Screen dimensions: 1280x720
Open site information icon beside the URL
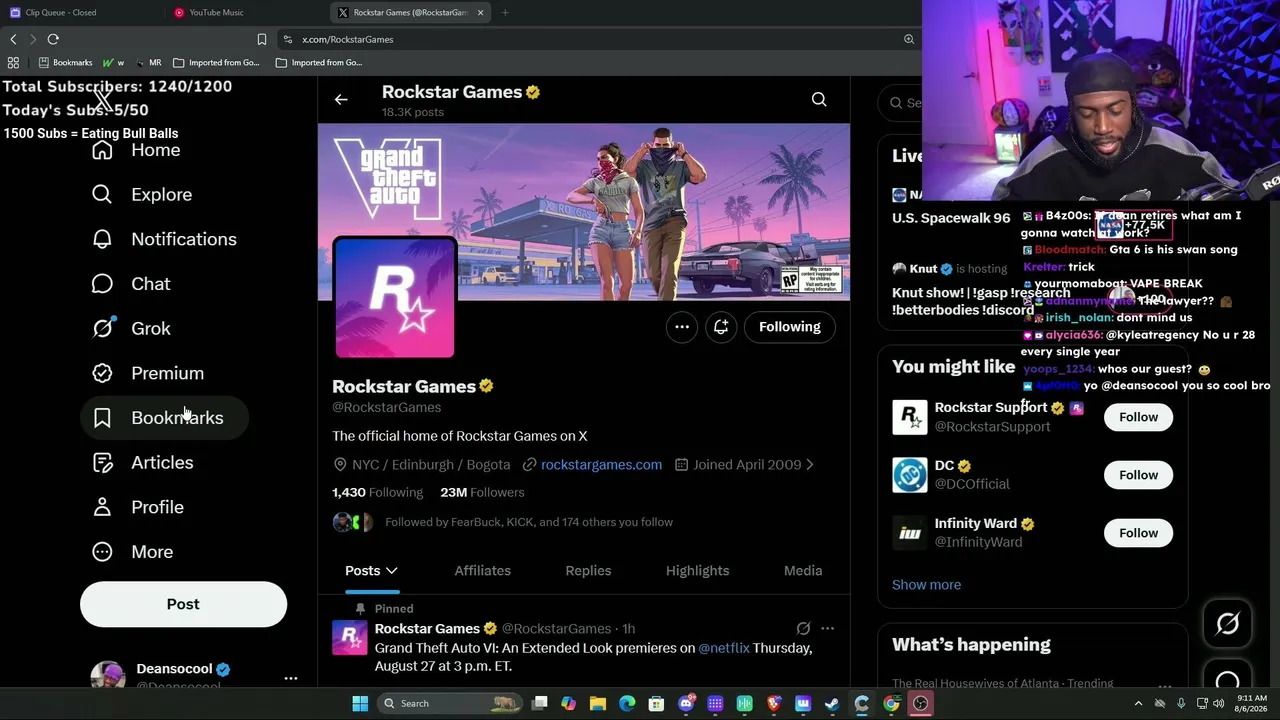[288, 39]
